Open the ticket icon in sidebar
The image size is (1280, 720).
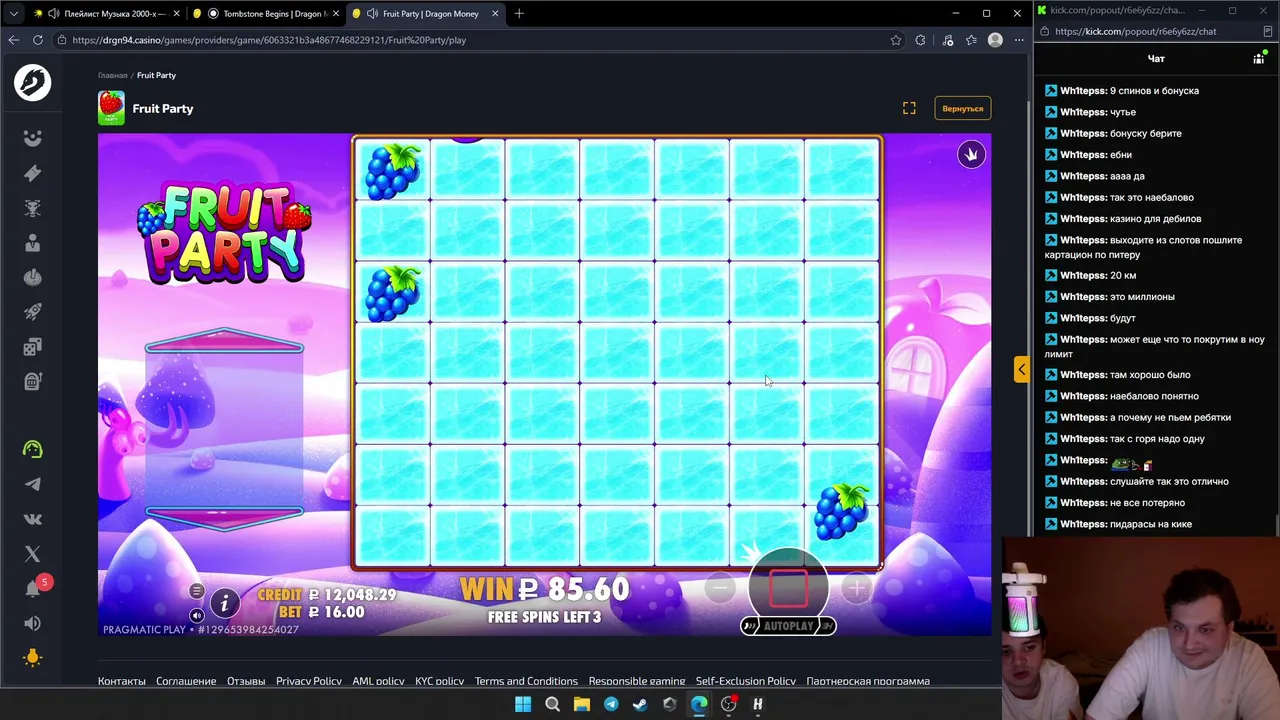[32, 173]
